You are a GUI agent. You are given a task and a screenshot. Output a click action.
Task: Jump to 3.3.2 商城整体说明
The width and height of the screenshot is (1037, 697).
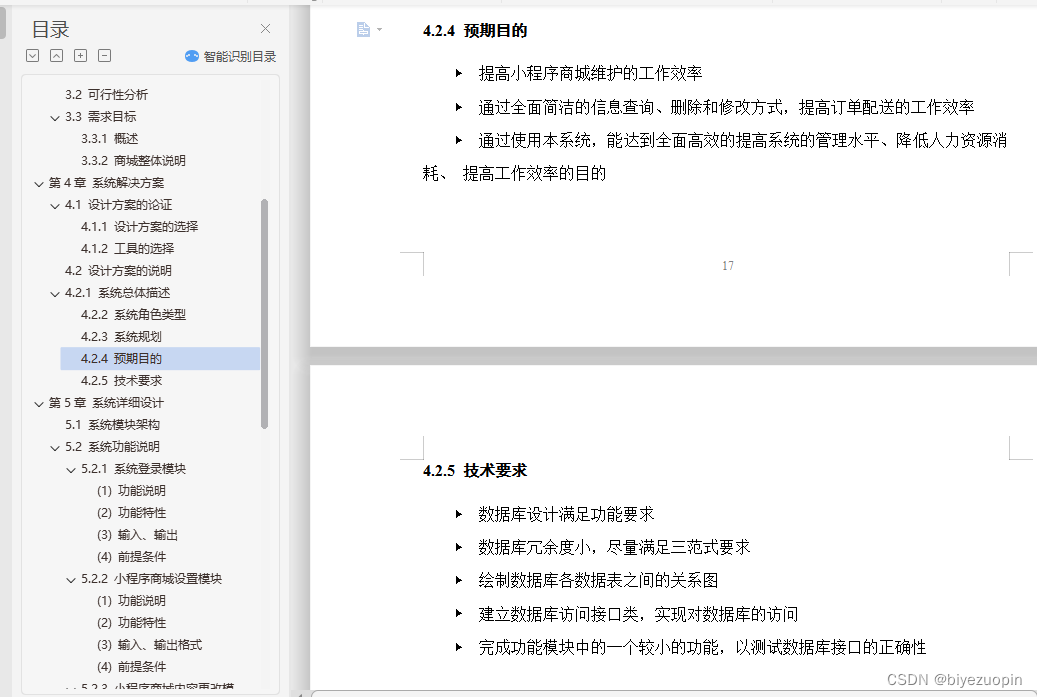[x=133, y=160]
